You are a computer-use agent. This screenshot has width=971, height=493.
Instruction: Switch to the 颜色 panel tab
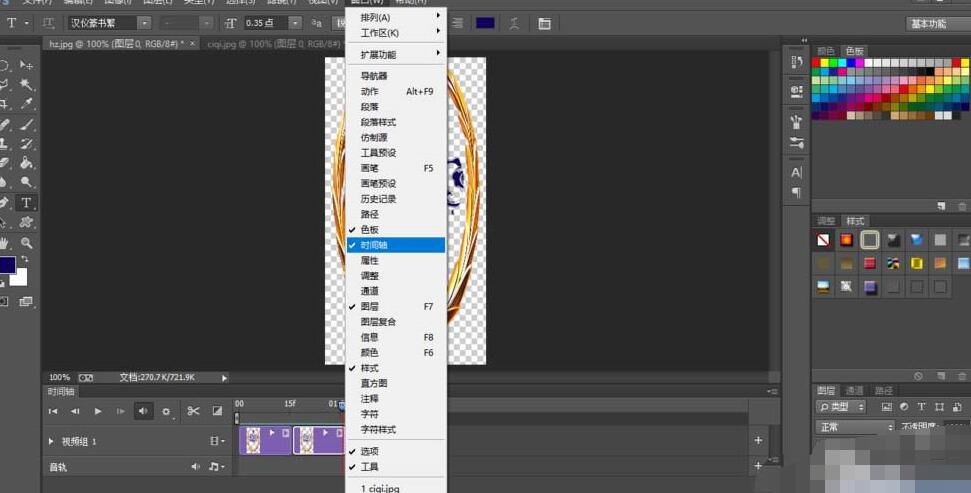pos(826,51)
